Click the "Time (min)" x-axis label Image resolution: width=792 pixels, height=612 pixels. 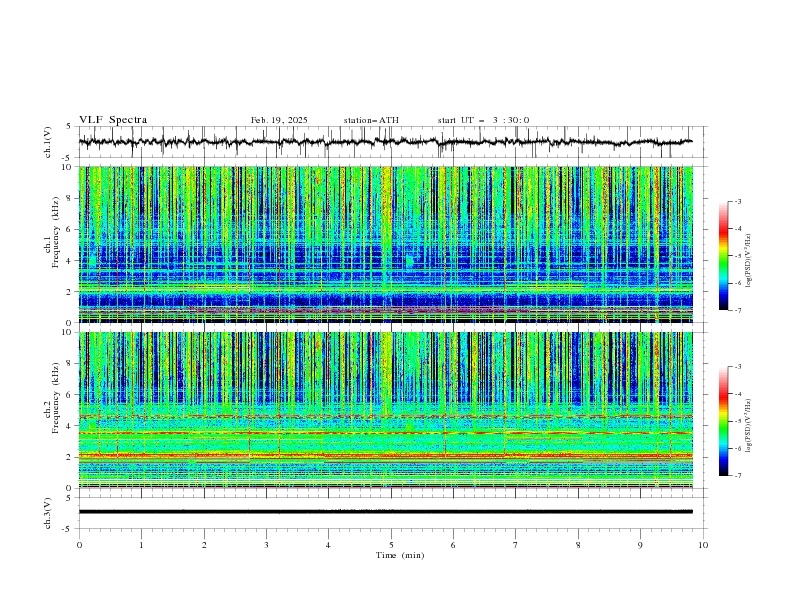[x=400, y=555]
